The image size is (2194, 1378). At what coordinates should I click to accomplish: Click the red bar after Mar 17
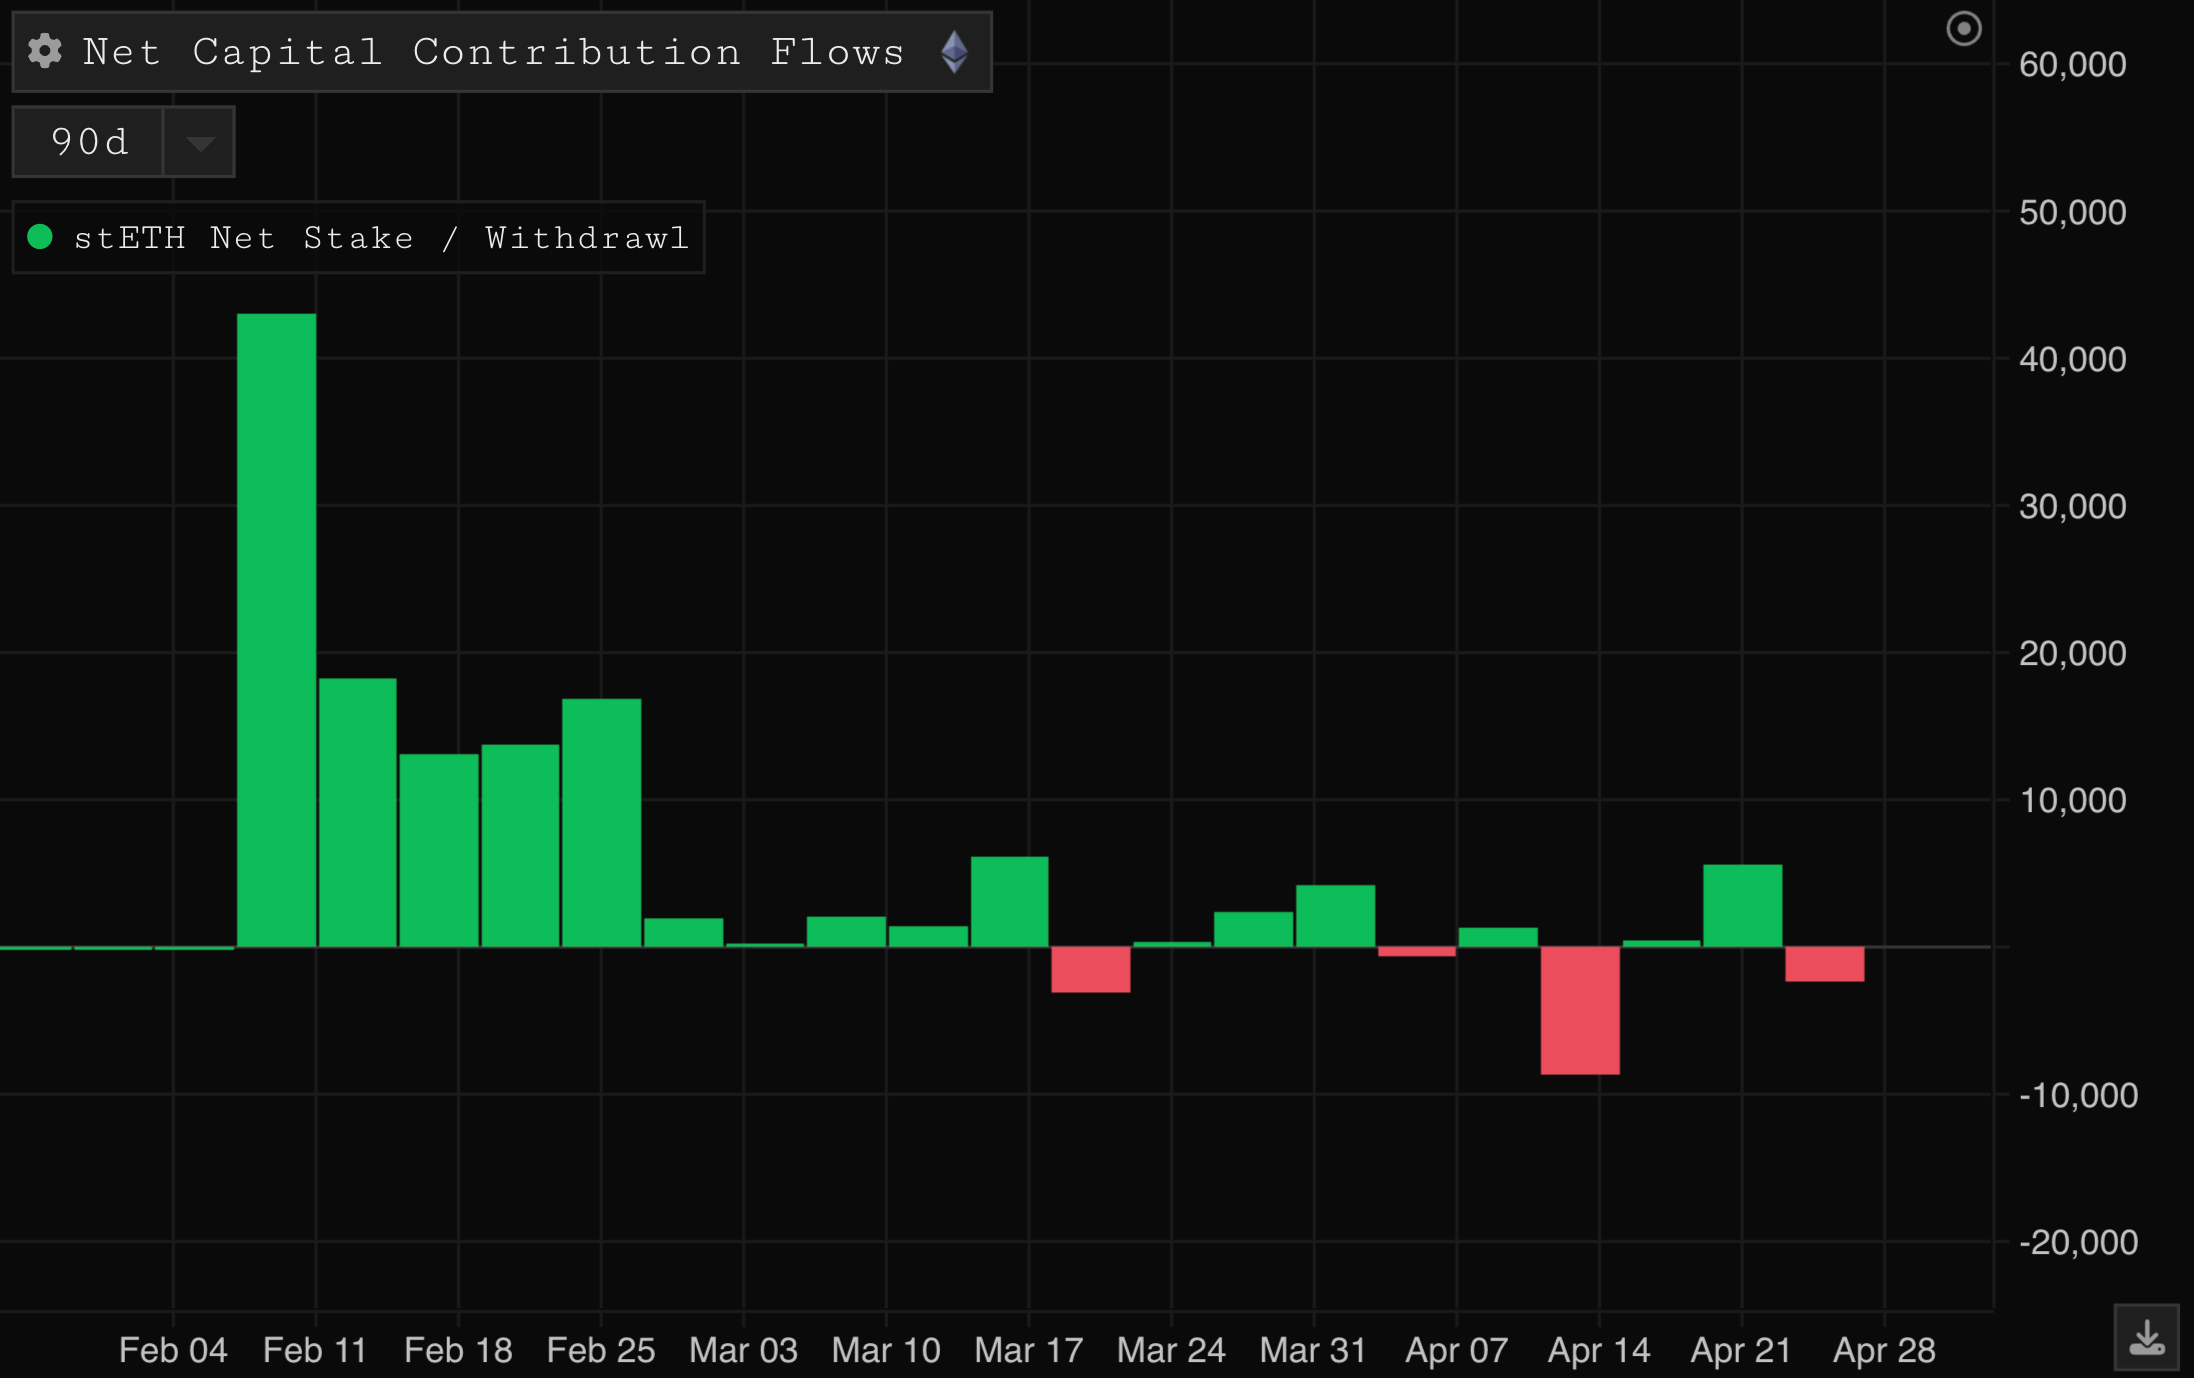[1091, 969]
